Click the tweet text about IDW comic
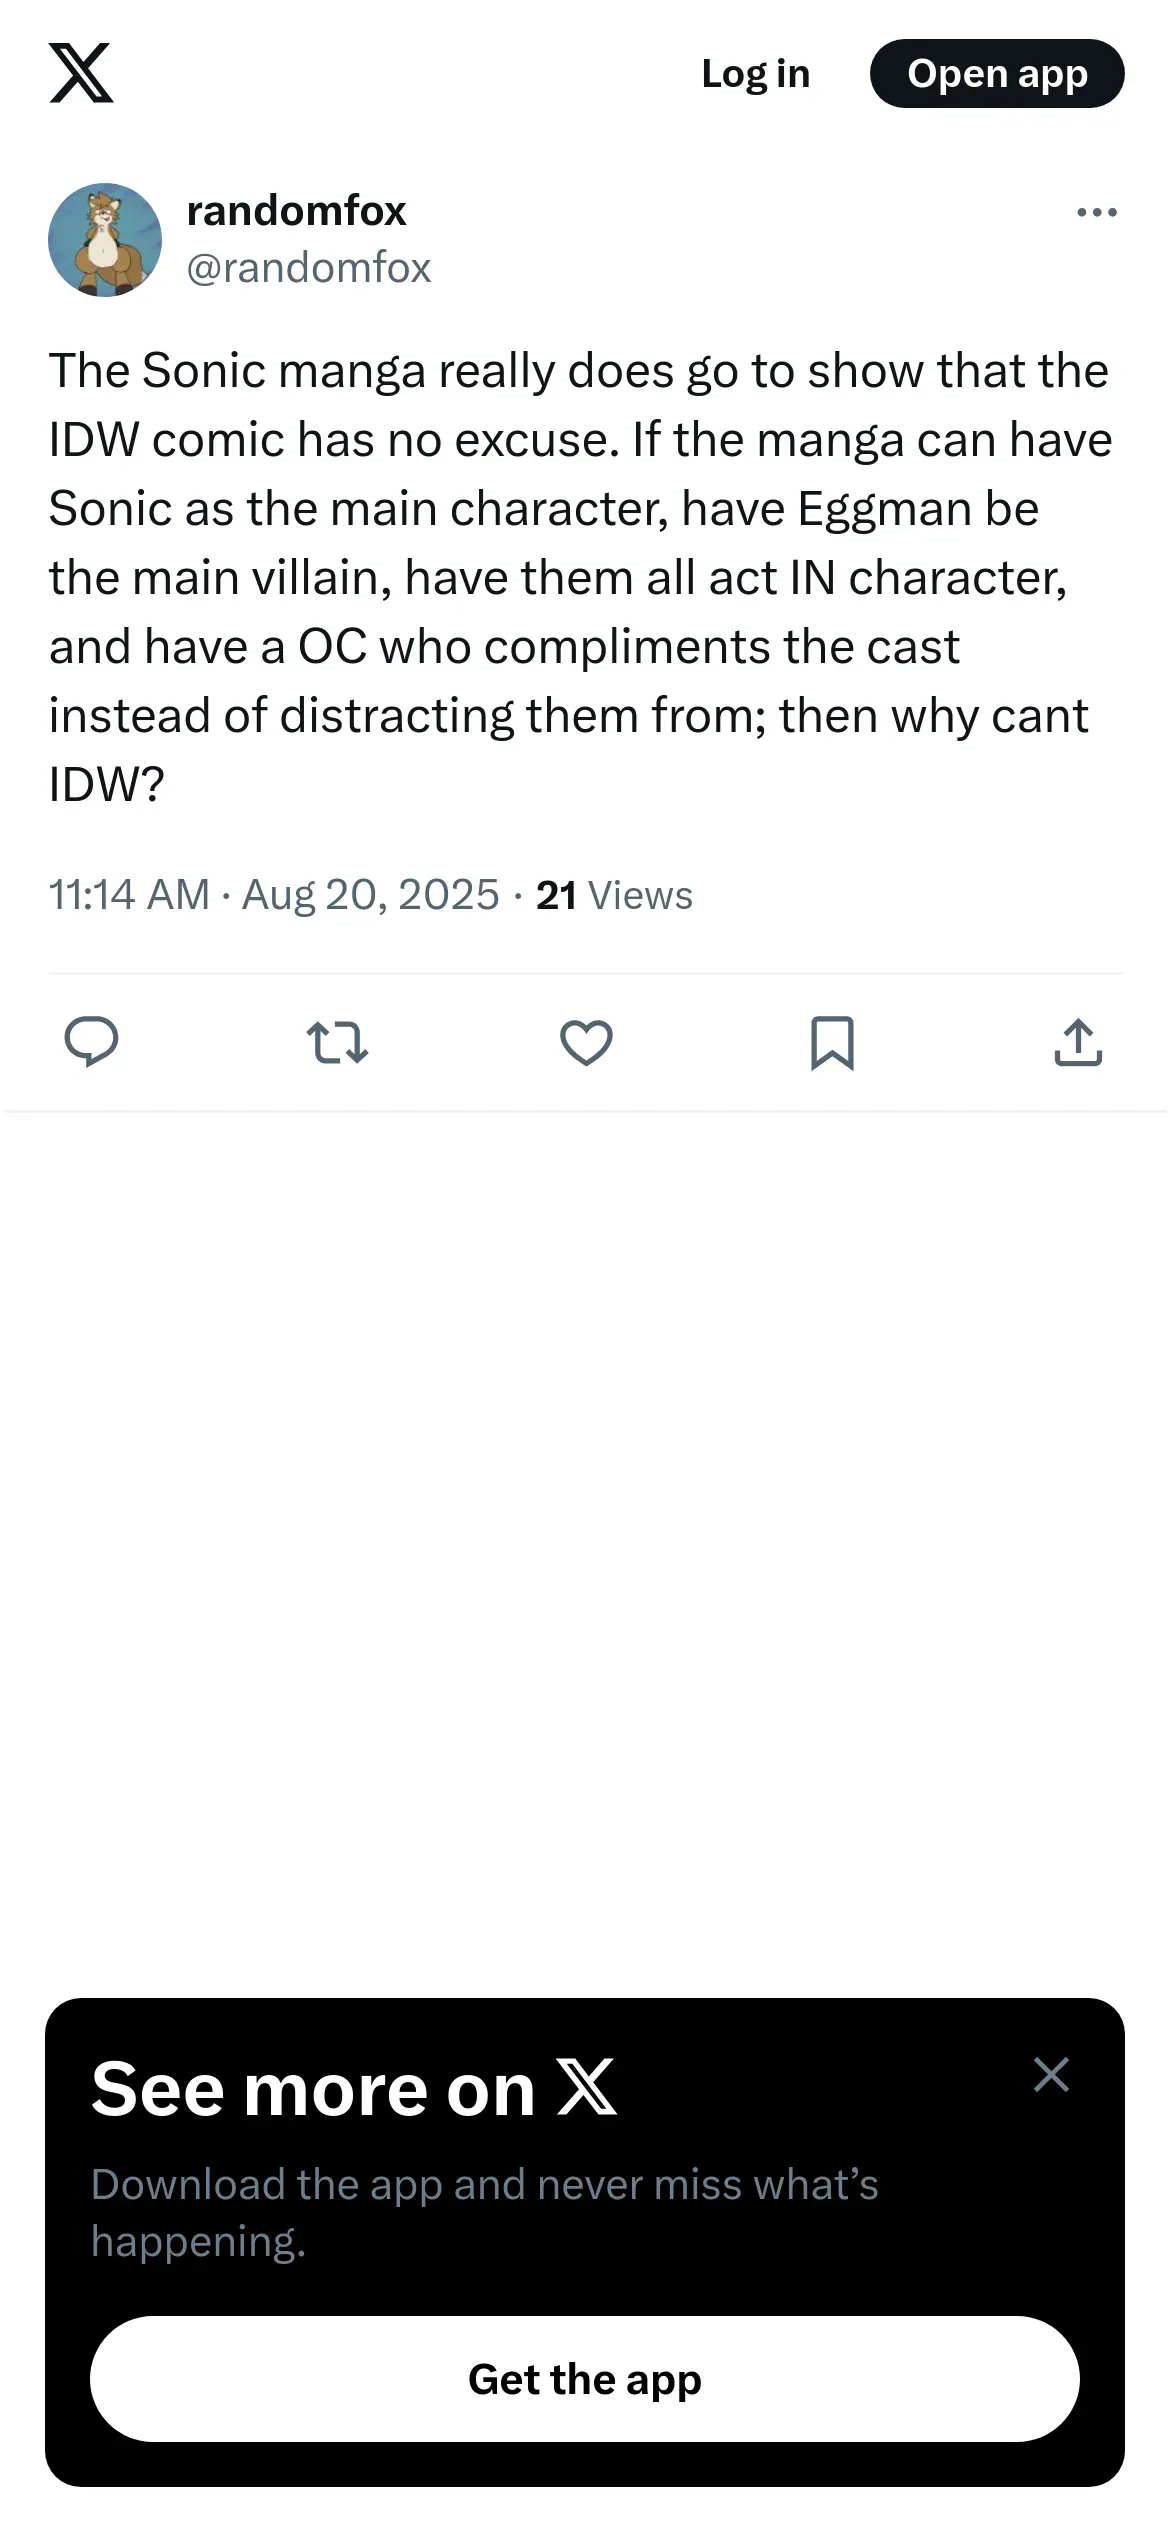 click(x=580, y=577)
